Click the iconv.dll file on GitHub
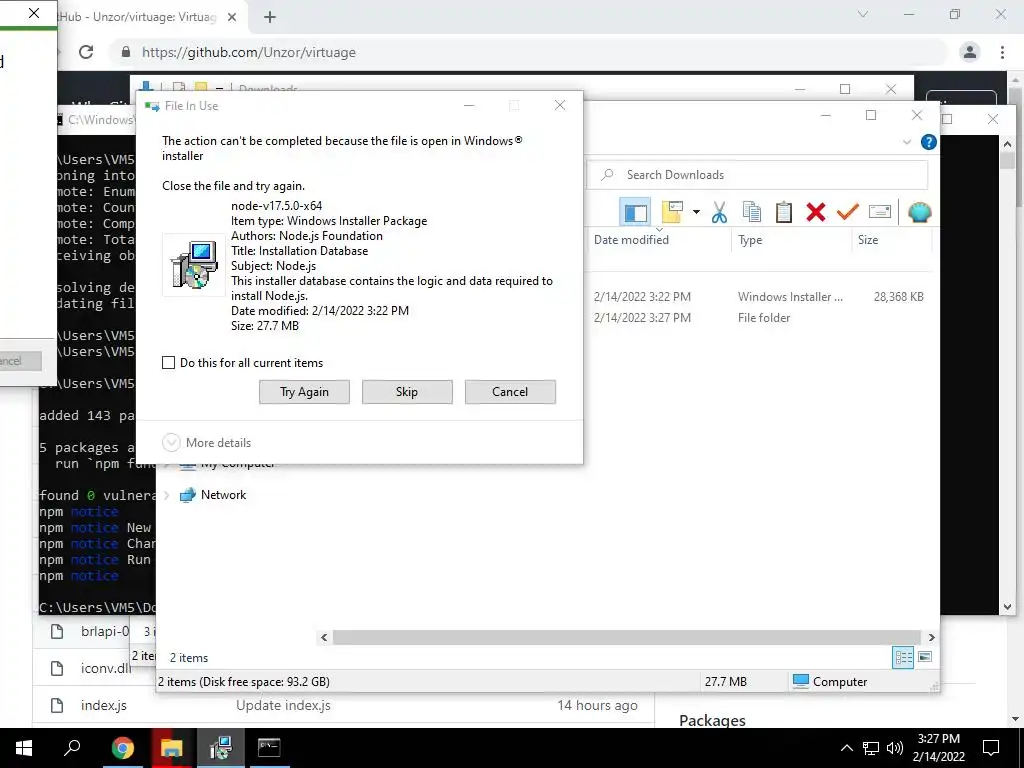This screenshot has height=768, width=1024. pos(106,667)
